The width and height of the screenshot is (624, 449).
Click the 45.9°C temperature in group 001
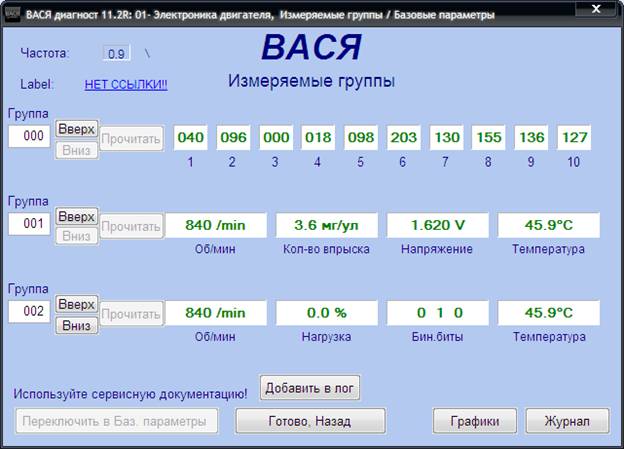tap(549, 225)
